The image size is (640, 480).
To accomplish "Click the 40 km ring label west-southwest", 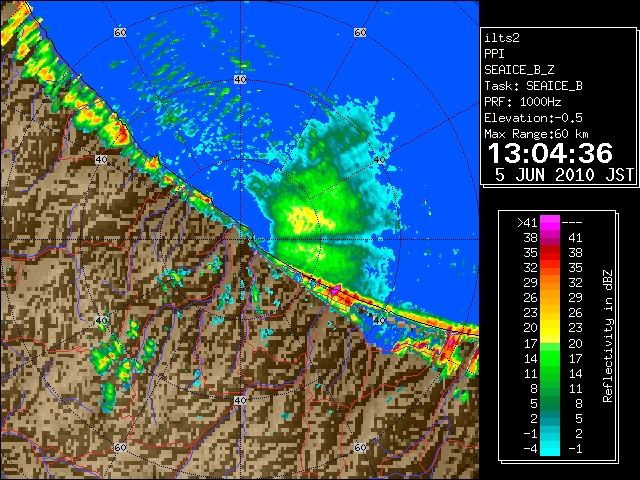I will point(101,320).
